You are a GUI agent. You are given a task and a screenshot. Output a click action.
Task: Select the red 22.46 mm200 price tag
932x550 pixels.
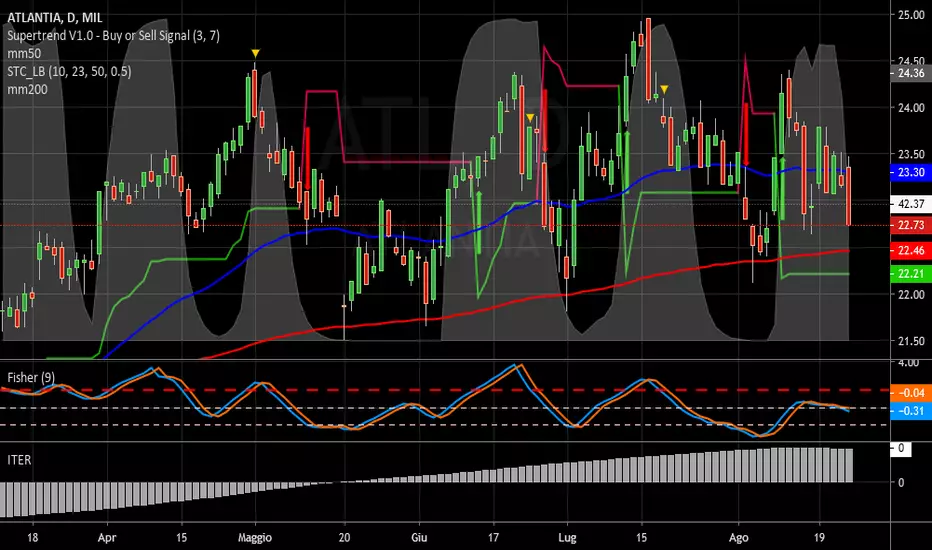911,250
